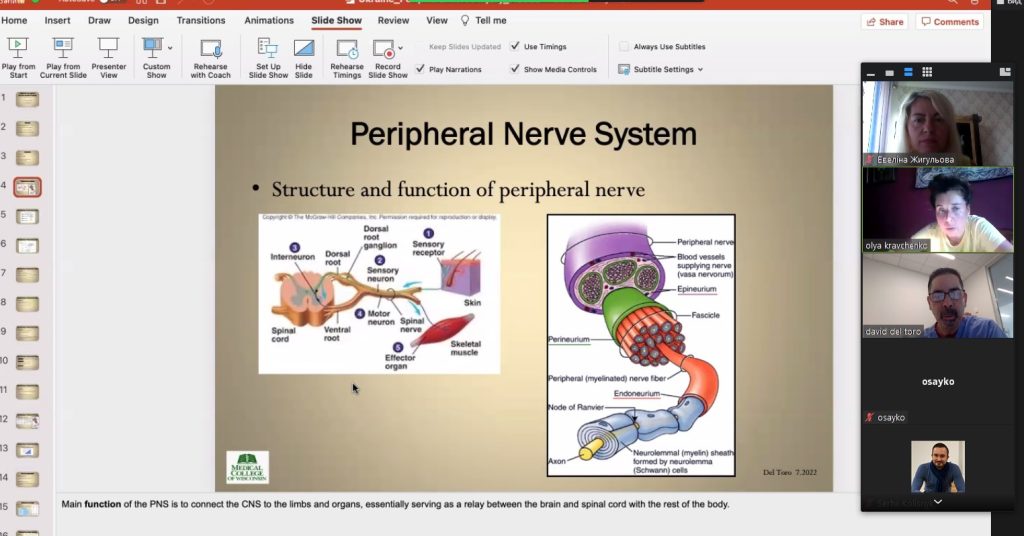Viewport: 1024px width, 536px height.
Task: Open Set Up Slide Show
Action: (x=268, y=47)
